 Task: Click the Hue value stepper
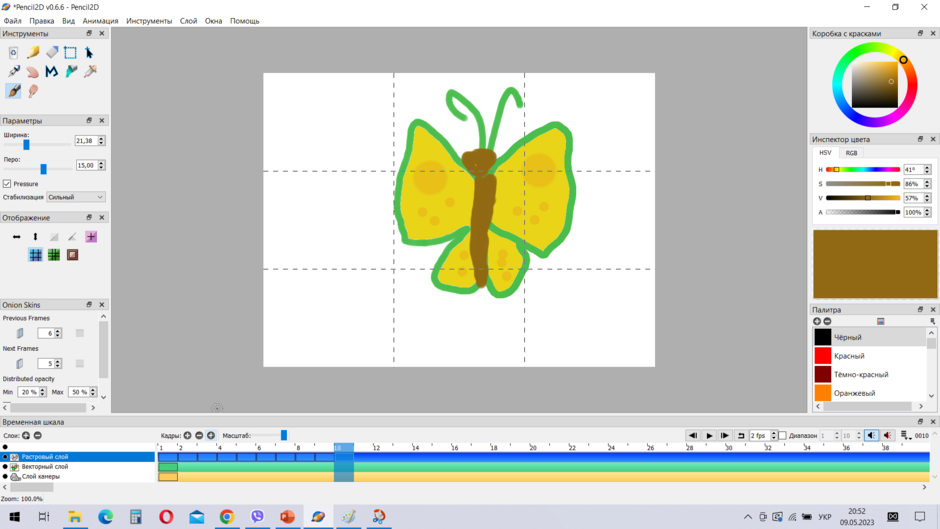(927, 170)
